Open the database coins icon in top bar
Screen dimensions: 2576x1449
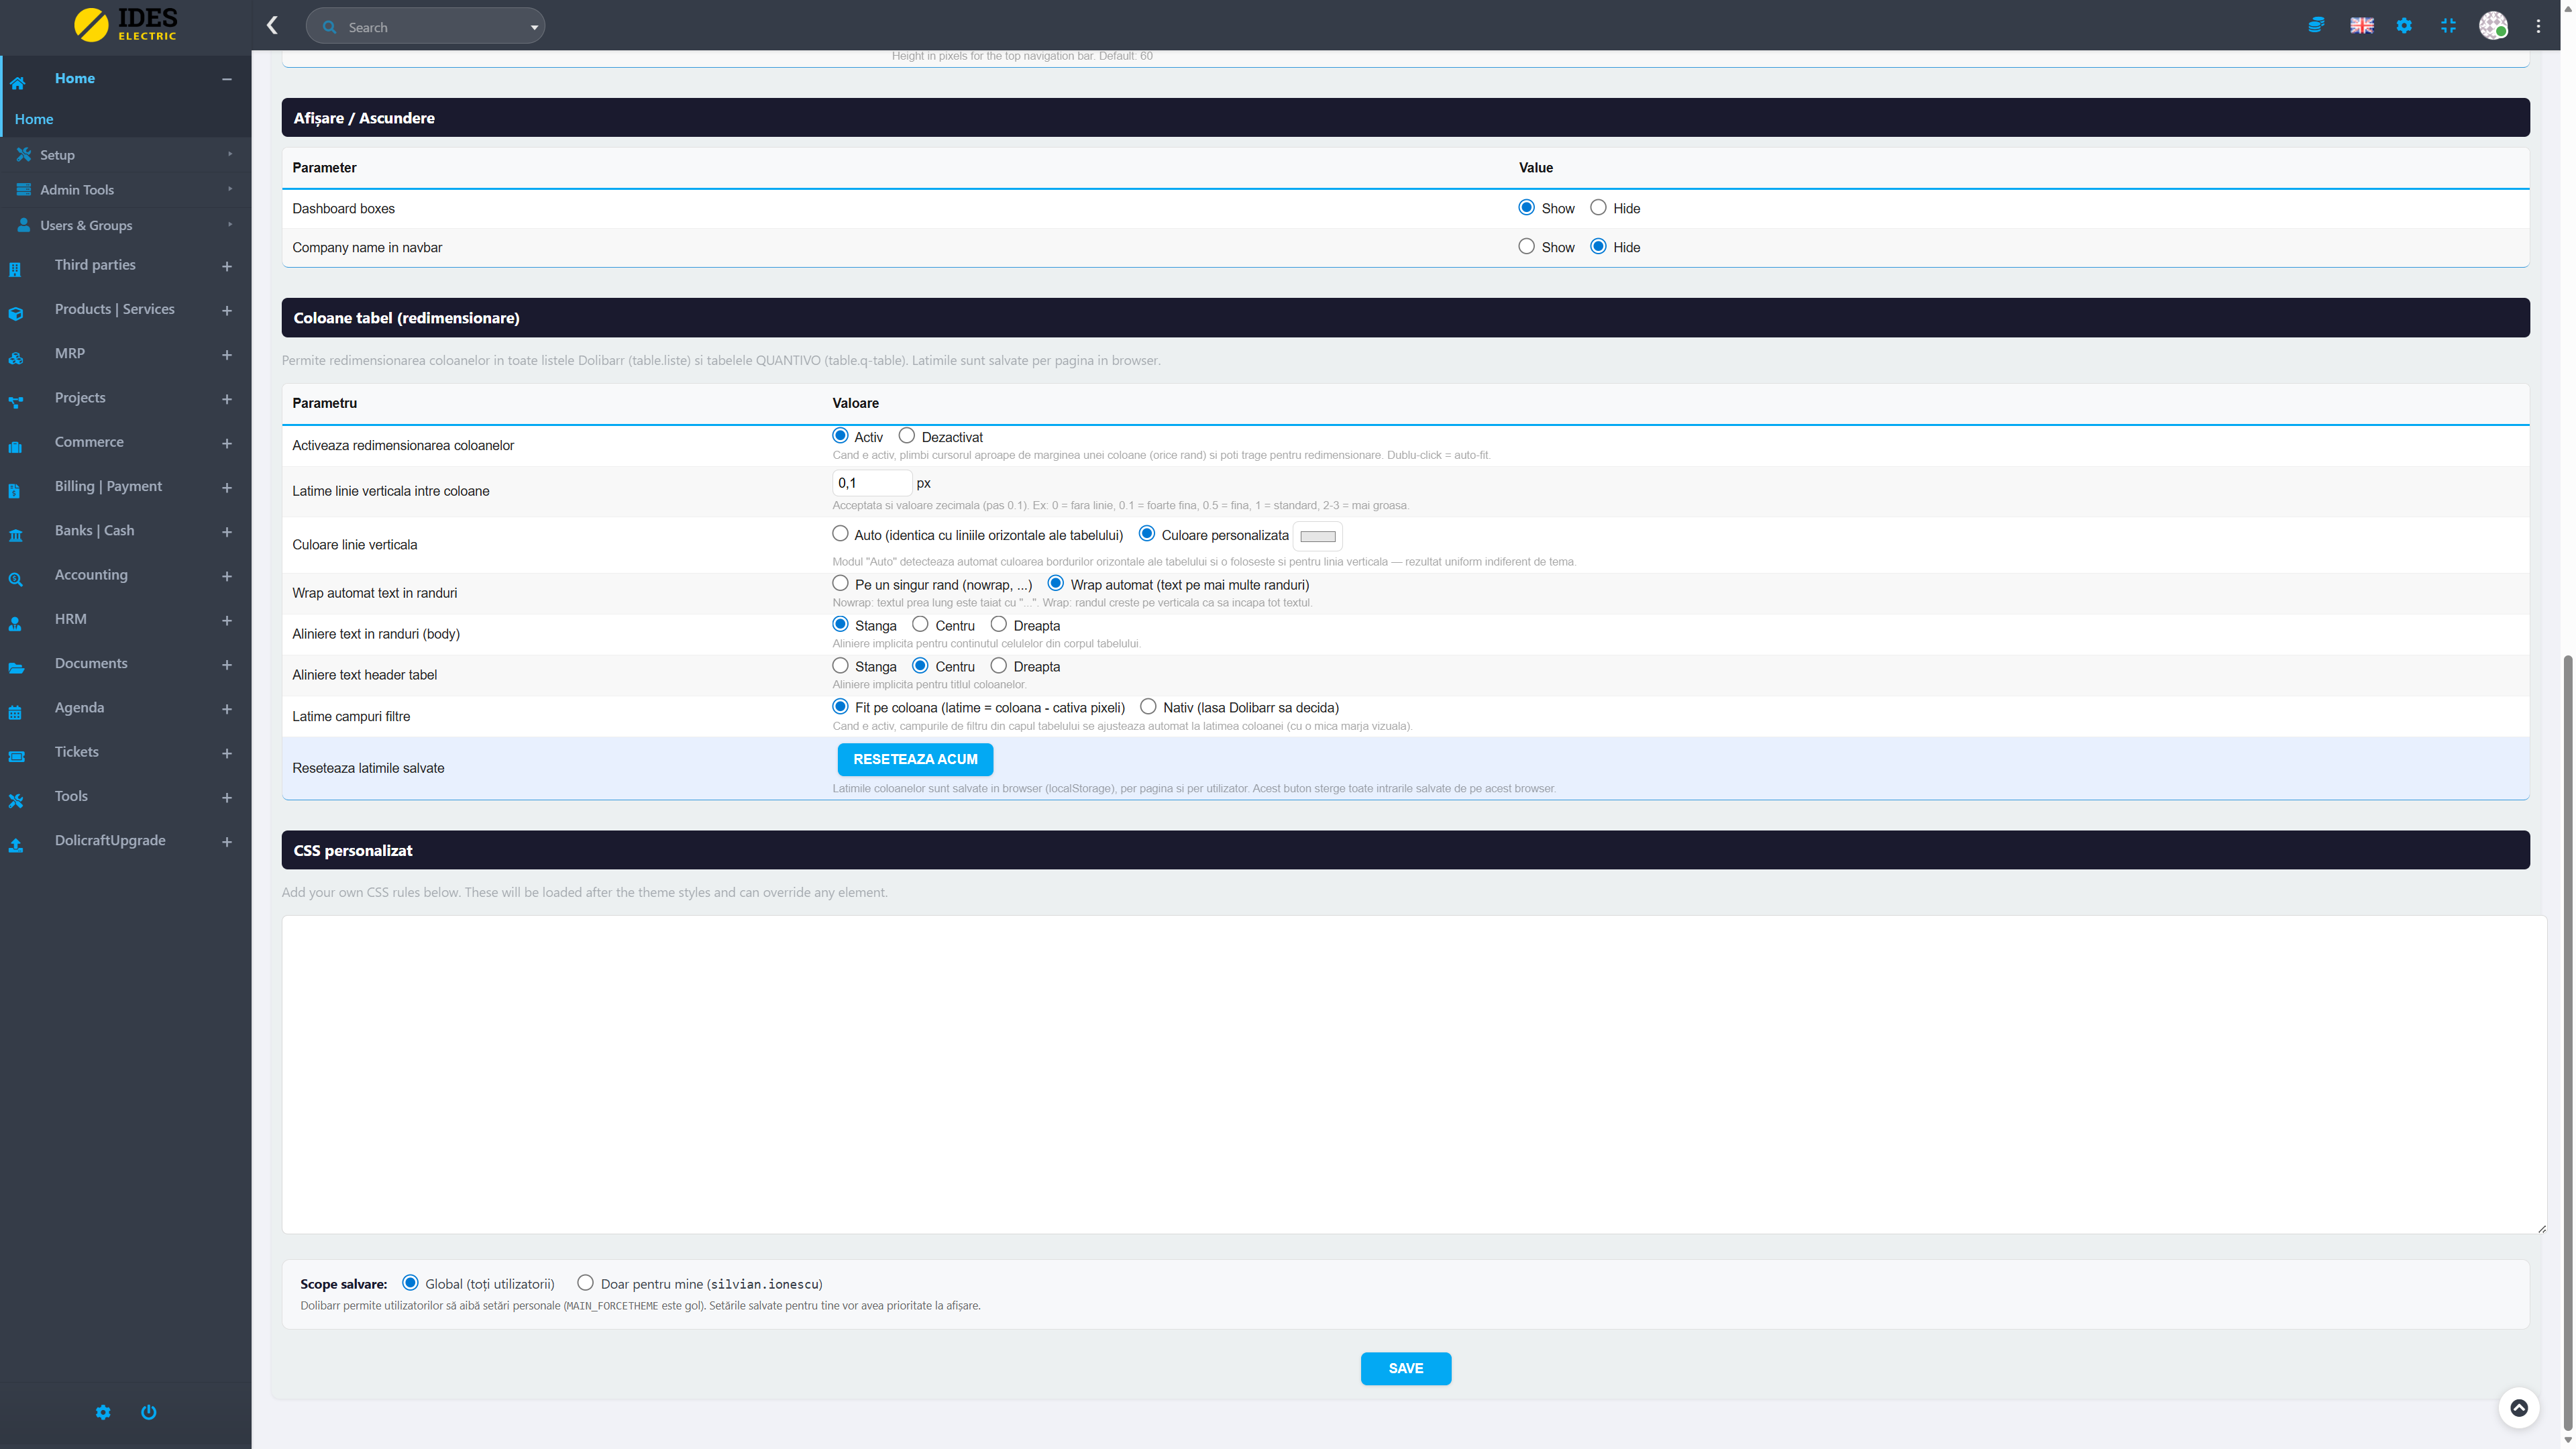point(2316,26)
